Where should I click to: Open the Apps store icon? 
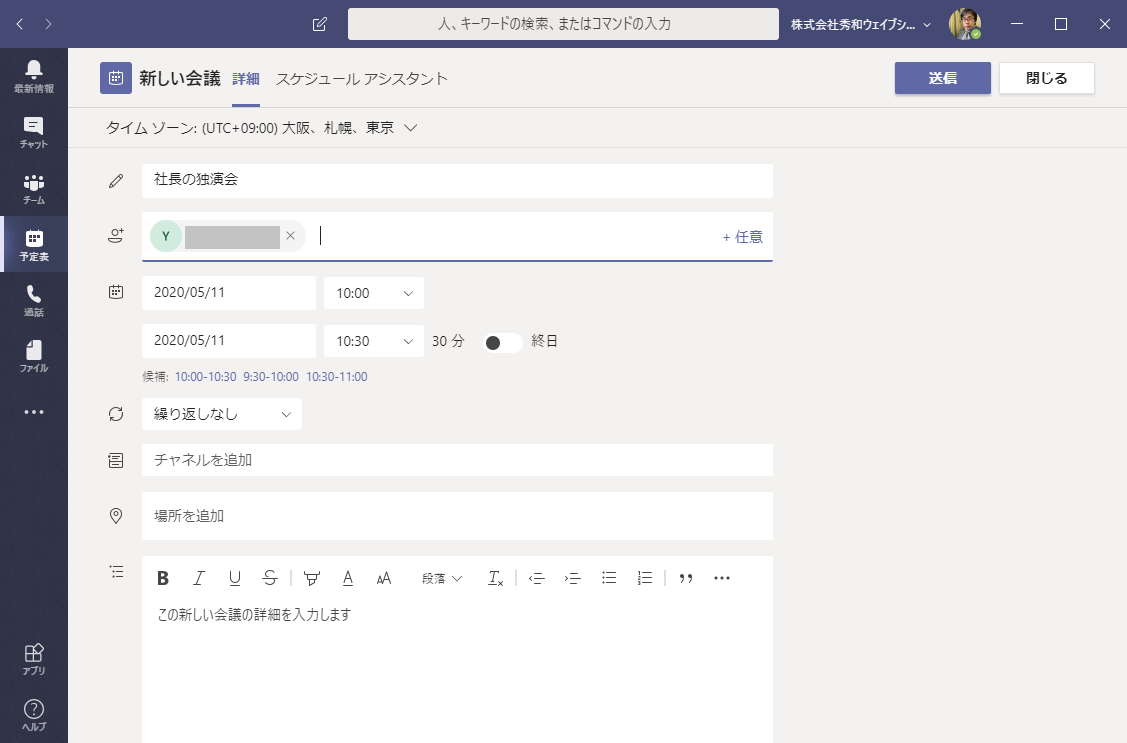click(x=33, y=659)
